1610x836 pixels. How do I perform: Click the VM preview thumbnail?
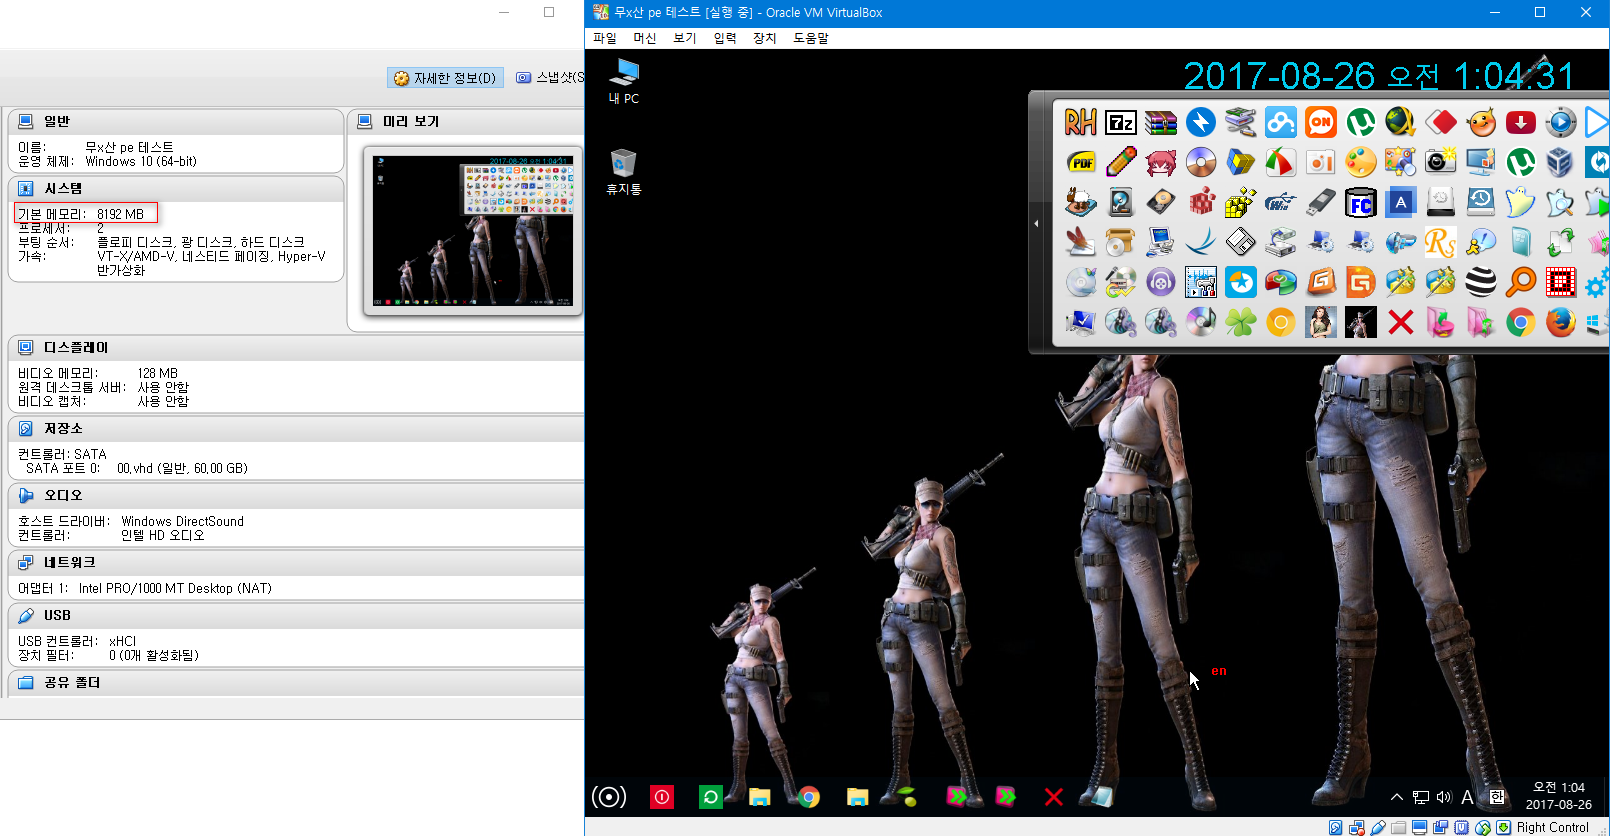click(473, 230)
